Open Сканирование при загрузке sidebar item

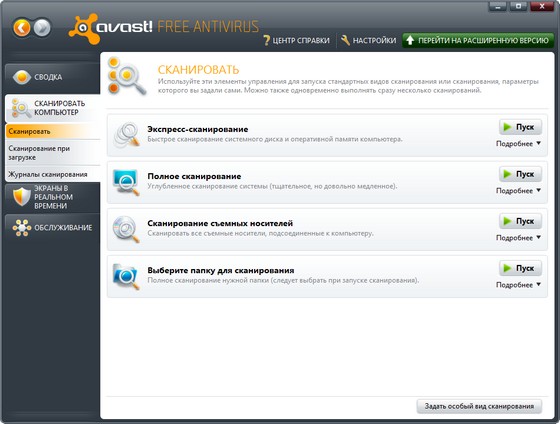tap(52, 153)
